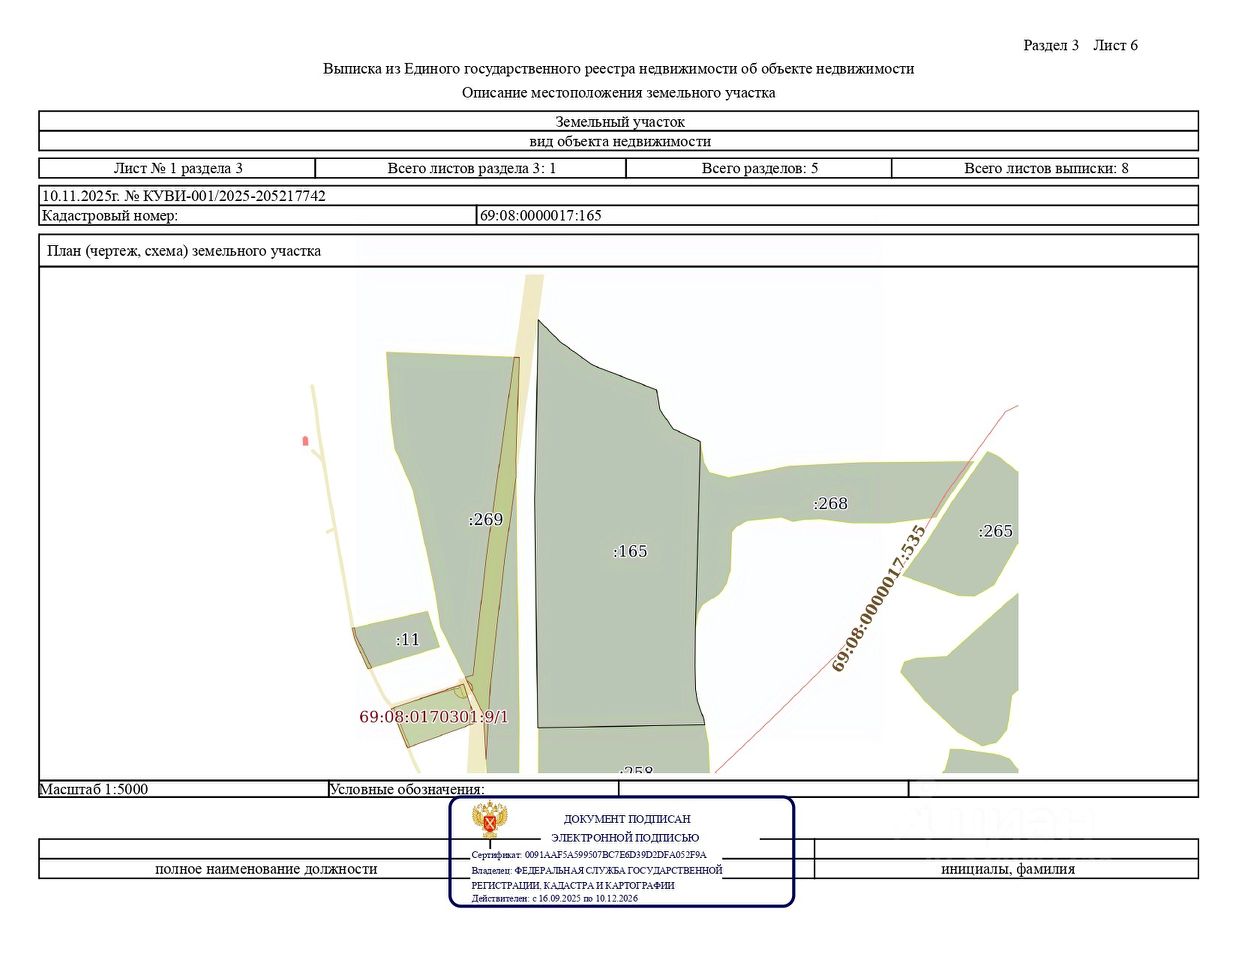
Task: Click the 'полное наименование должности' footer cell
Action: (x=266, y=869)
